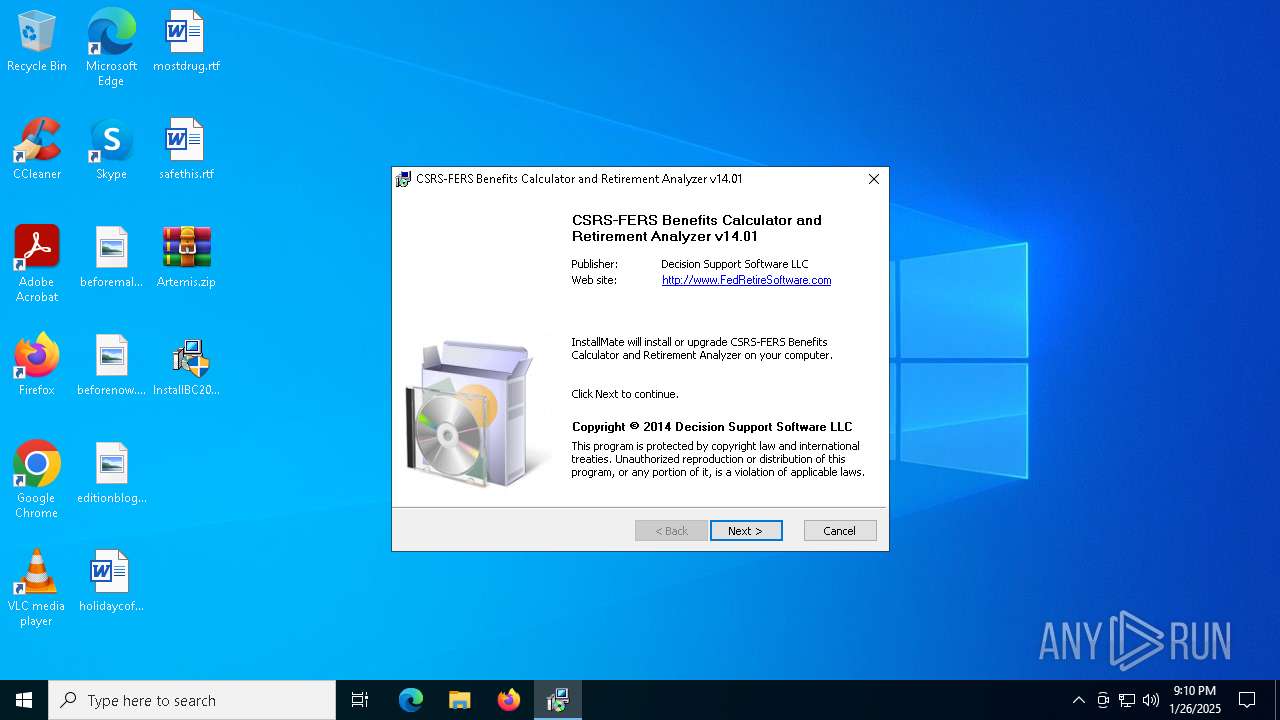Select the mostdrug.rtf document icon
Image resolution: width=1280 pixels, height=720 pixels.
tap(186, 41)
